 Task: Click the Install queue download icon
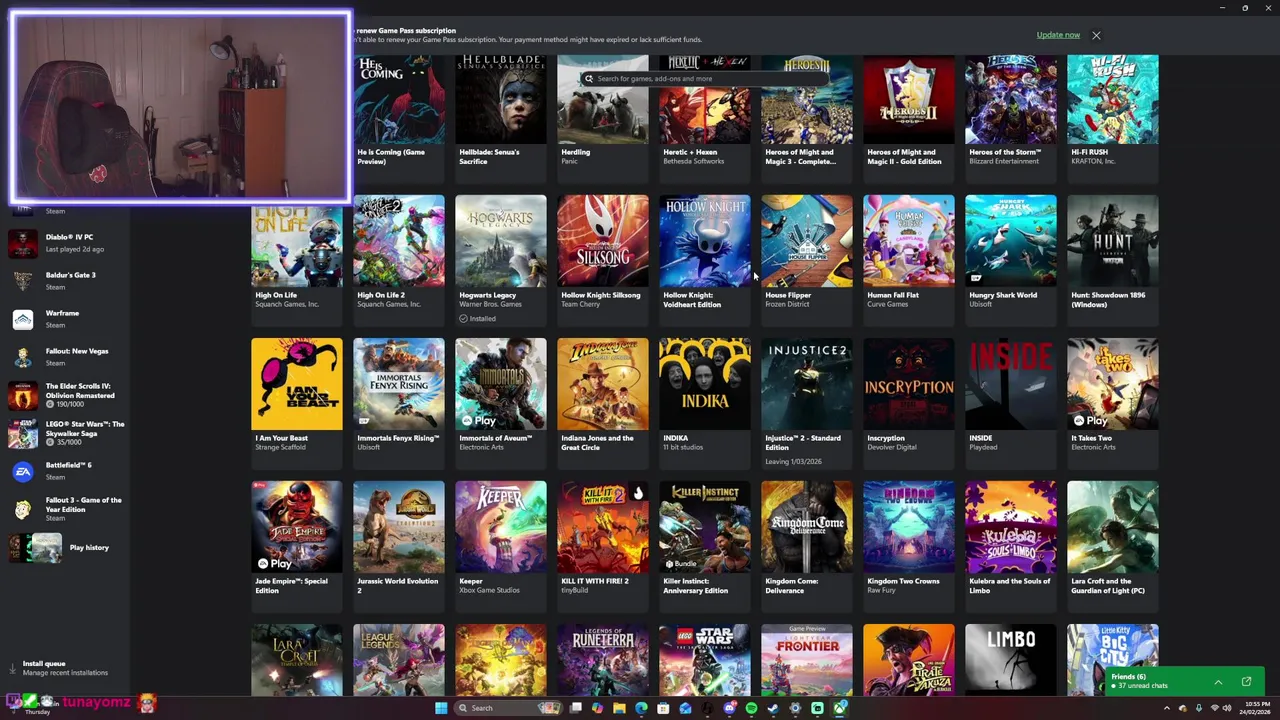pyautogui.click(x=12, y=668)
